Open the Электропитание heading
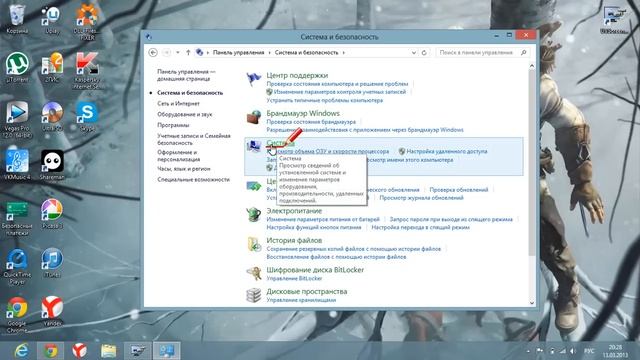The image size is (640, 360). click(294, 211)
